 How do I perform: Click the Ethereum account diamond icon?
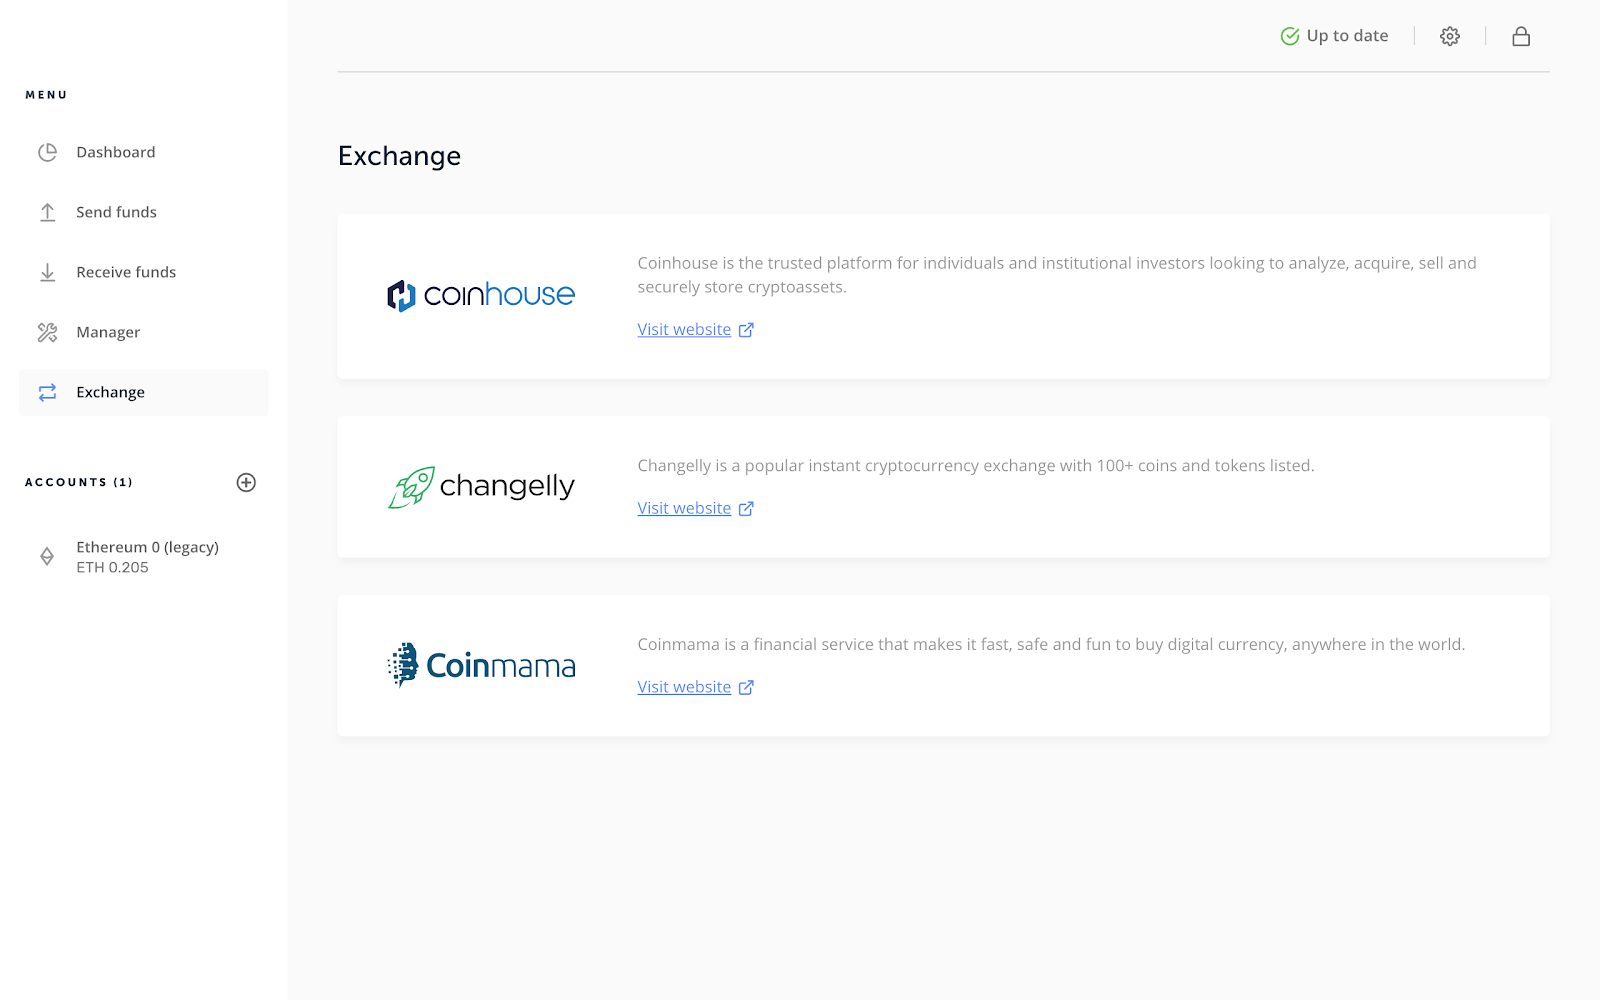pos(46,556)
